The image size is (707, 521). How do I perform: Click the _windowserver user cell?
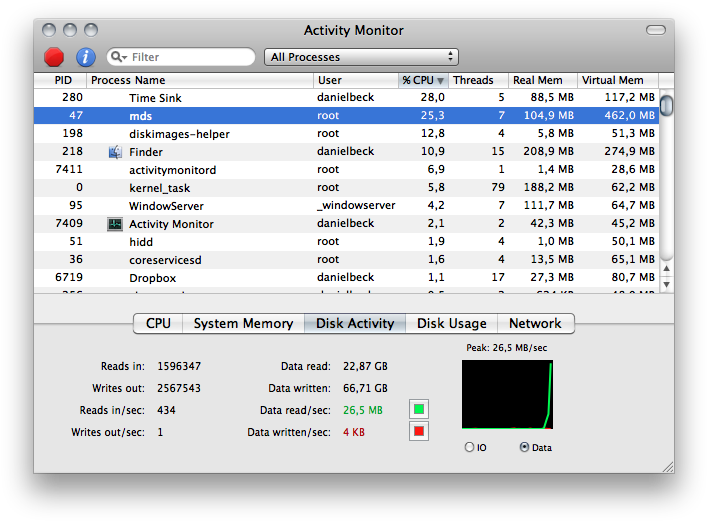click(x=356, y=205)
